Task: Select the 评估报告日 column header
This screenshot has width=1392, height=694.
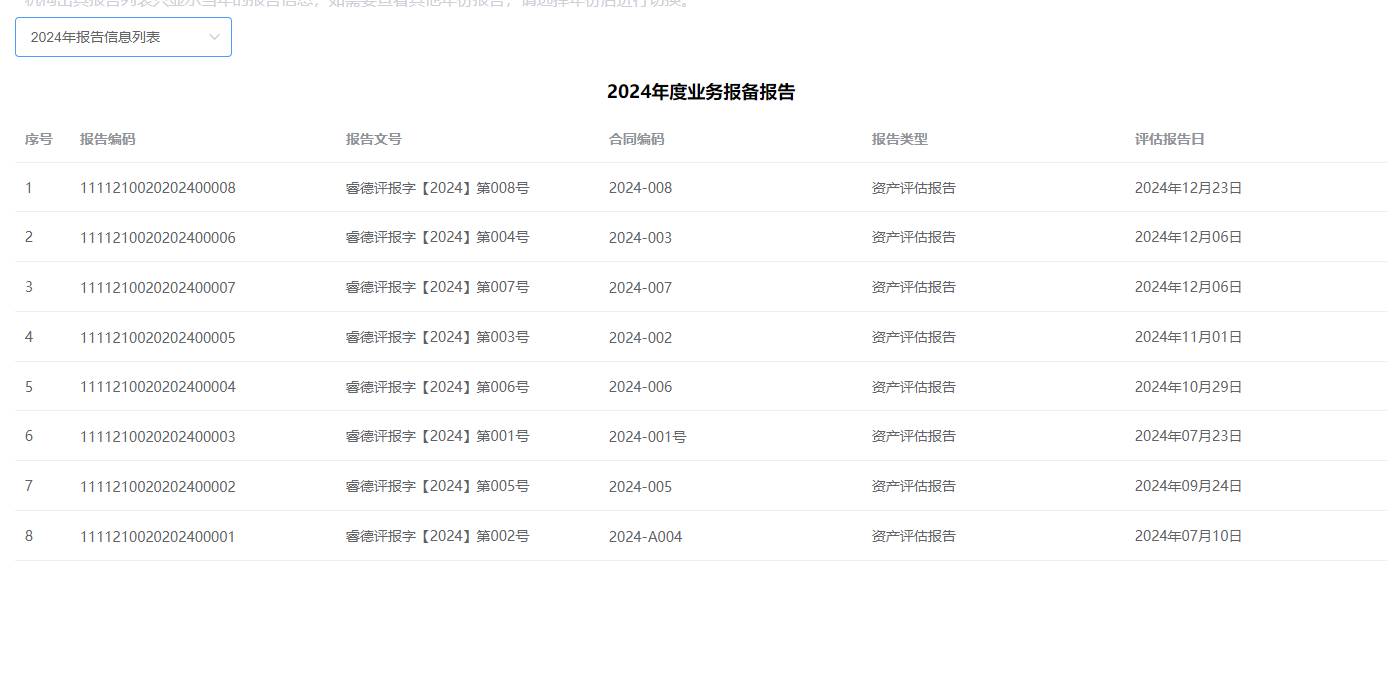Action: point(1169,139)
